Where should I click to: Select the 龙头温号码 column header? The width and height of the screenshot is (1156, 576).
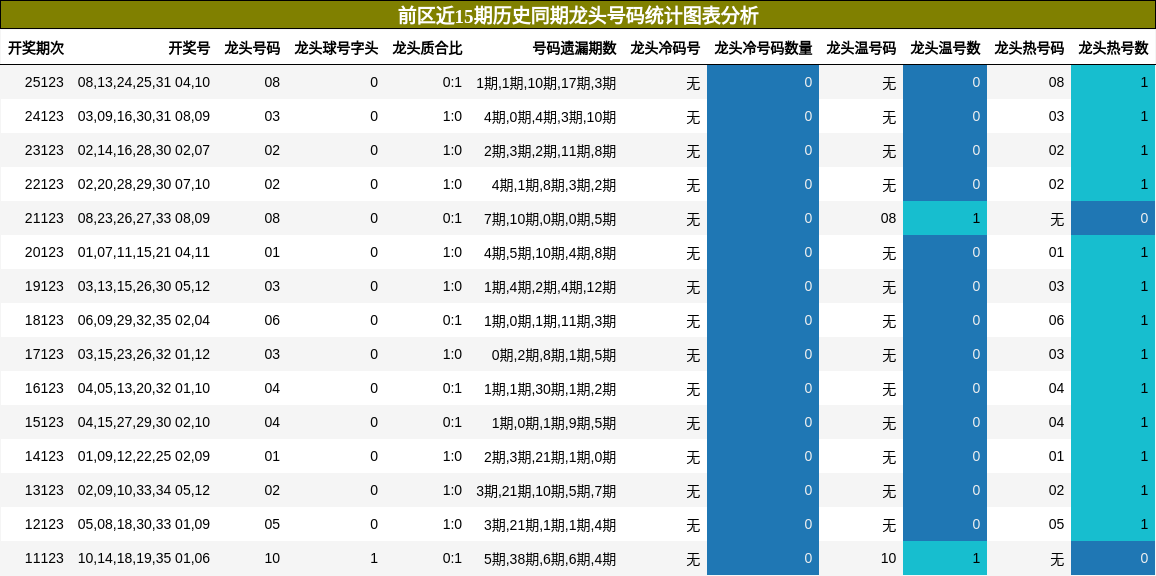pos(861,49)
